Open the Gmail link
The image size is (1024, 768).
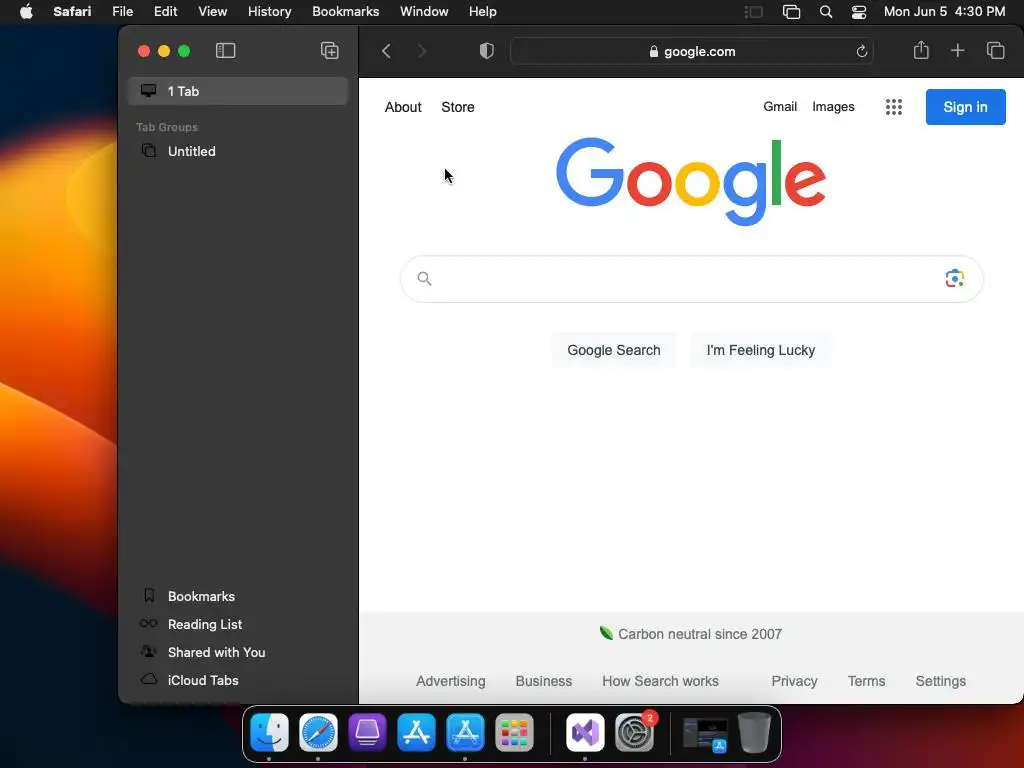click(780, 106)
